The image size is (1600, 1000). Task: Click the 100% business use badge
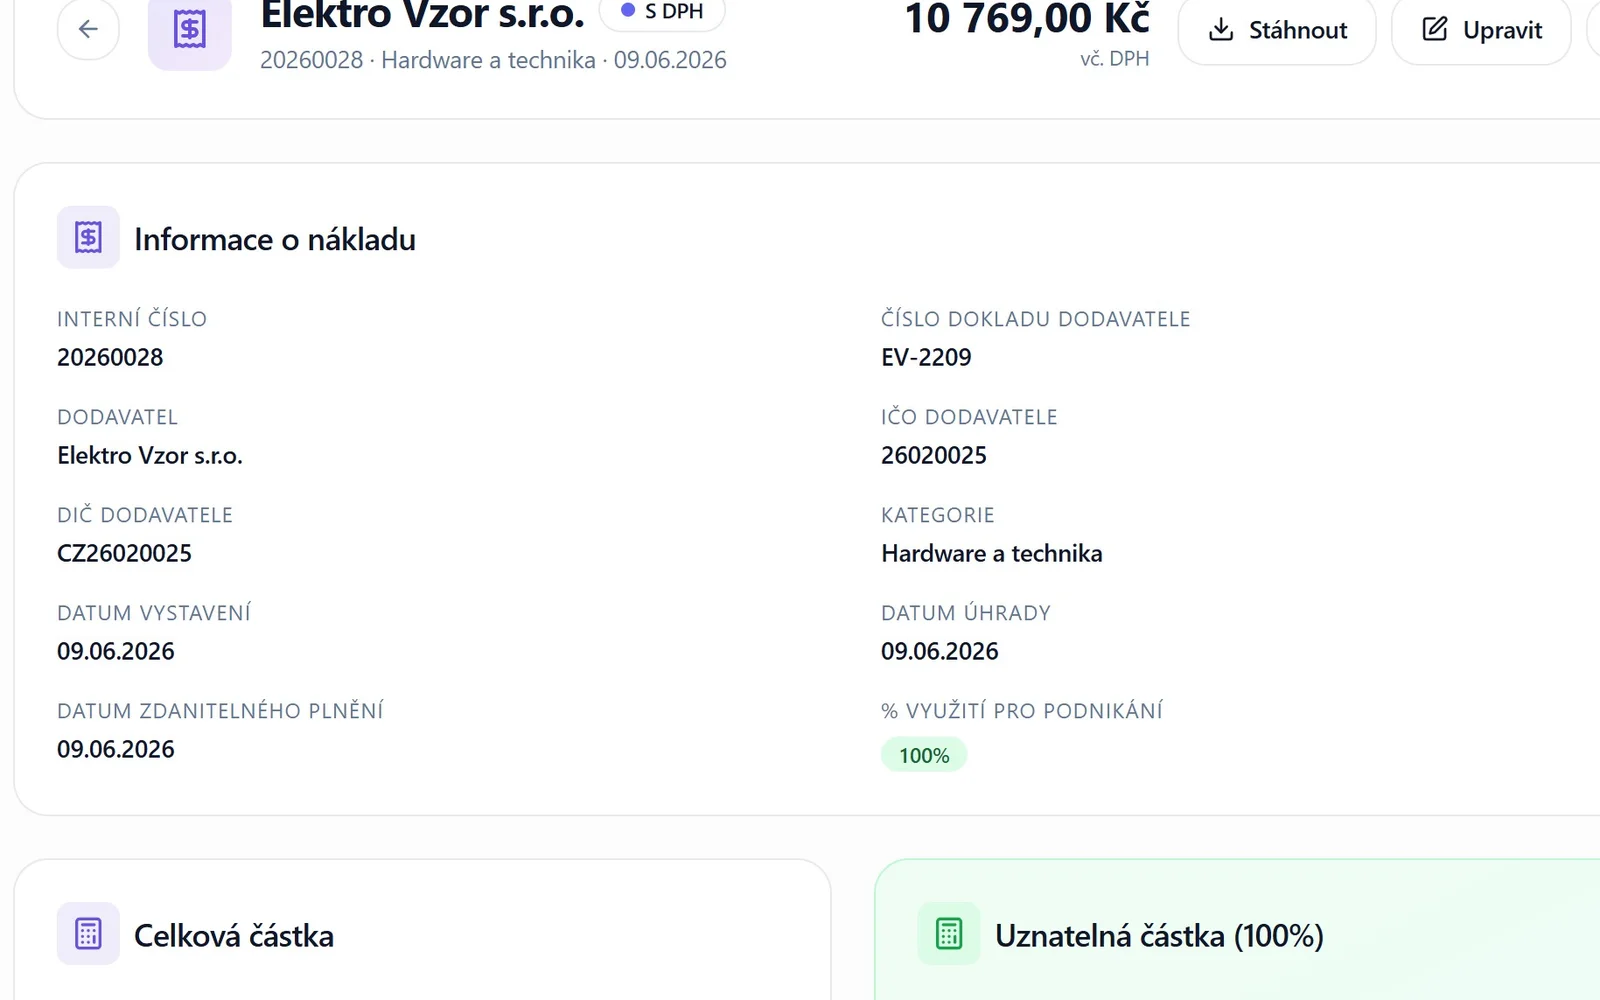tap(924, 755)
